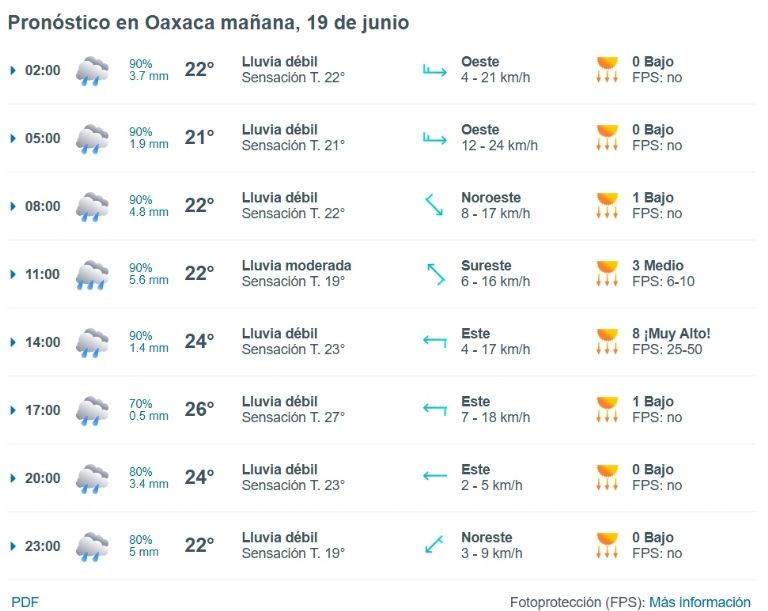The width and height of the screenshot is (768, 611).
Task: Expand the 05:00 forecast row arrow
Action: [x=13, y=139]
